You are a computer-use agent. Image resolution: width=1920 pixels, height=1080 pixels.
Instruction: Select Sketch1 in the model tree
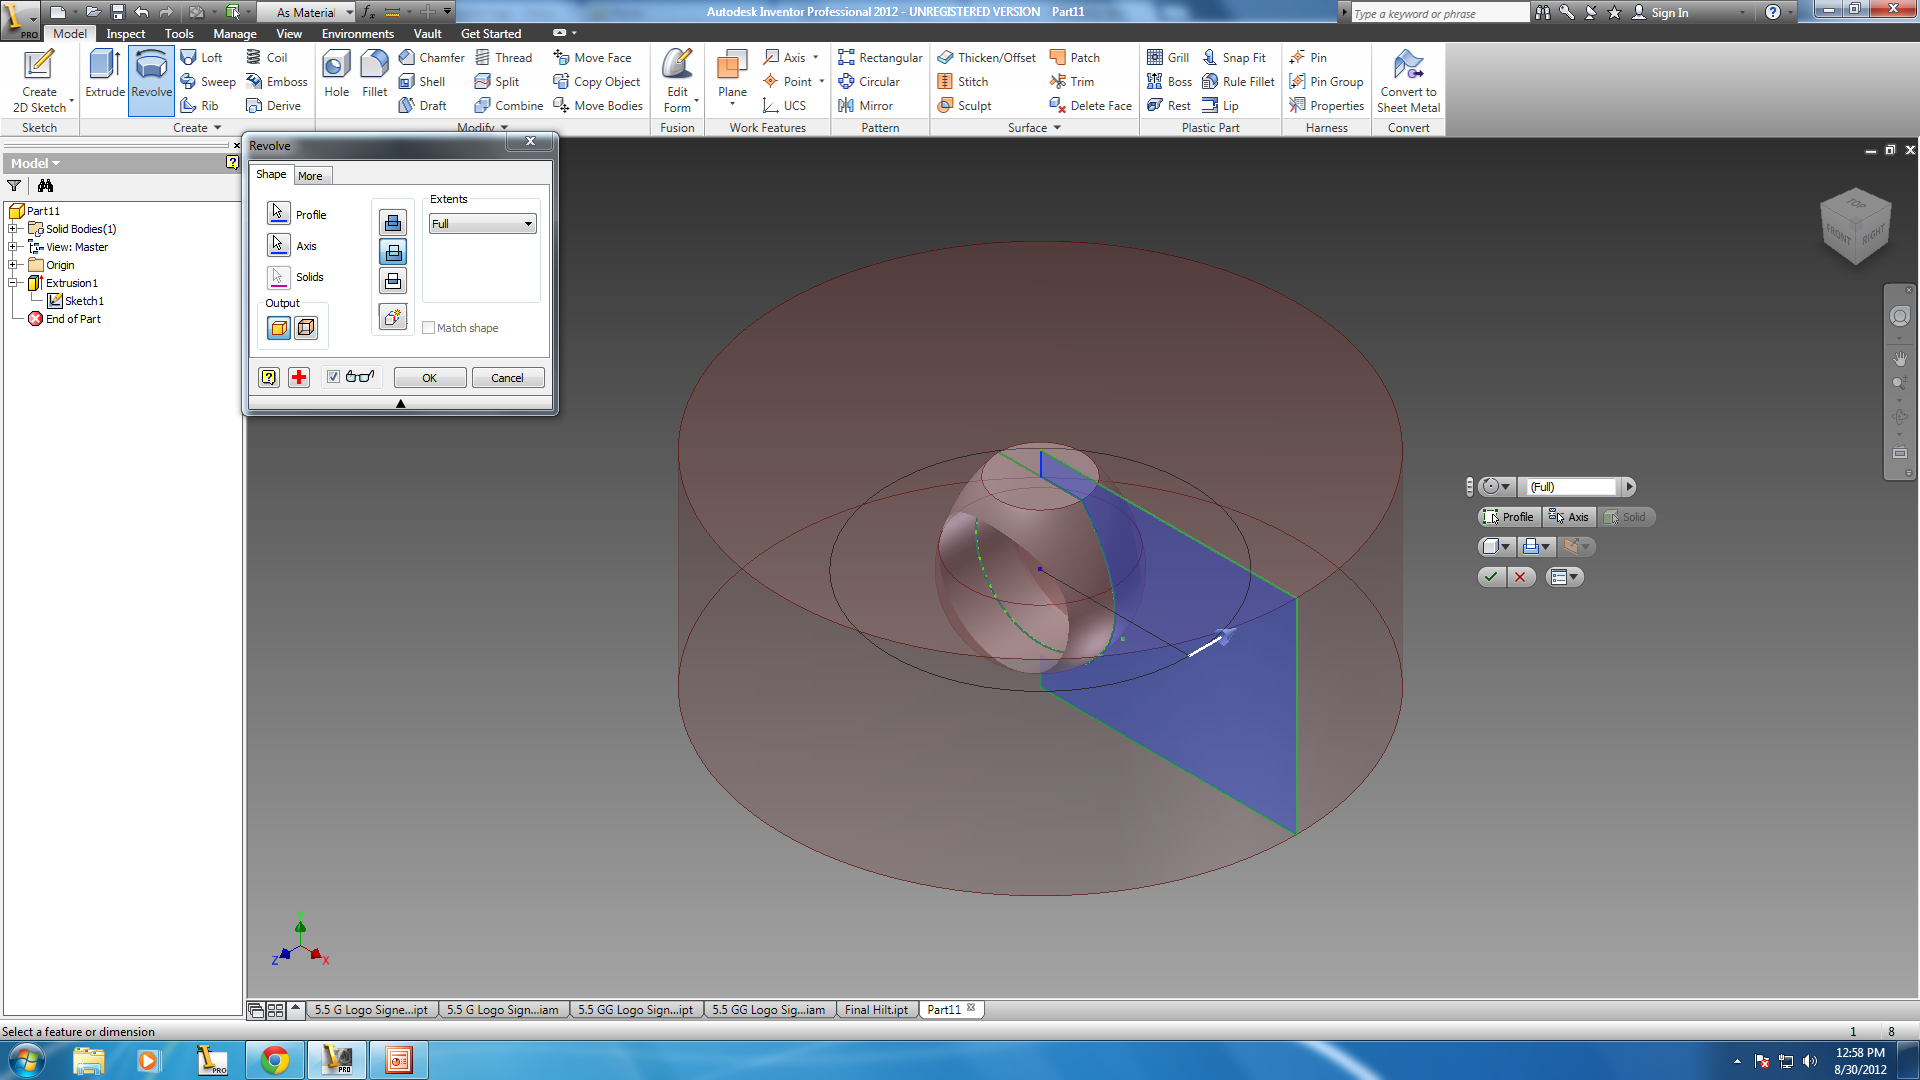(76, 301)
